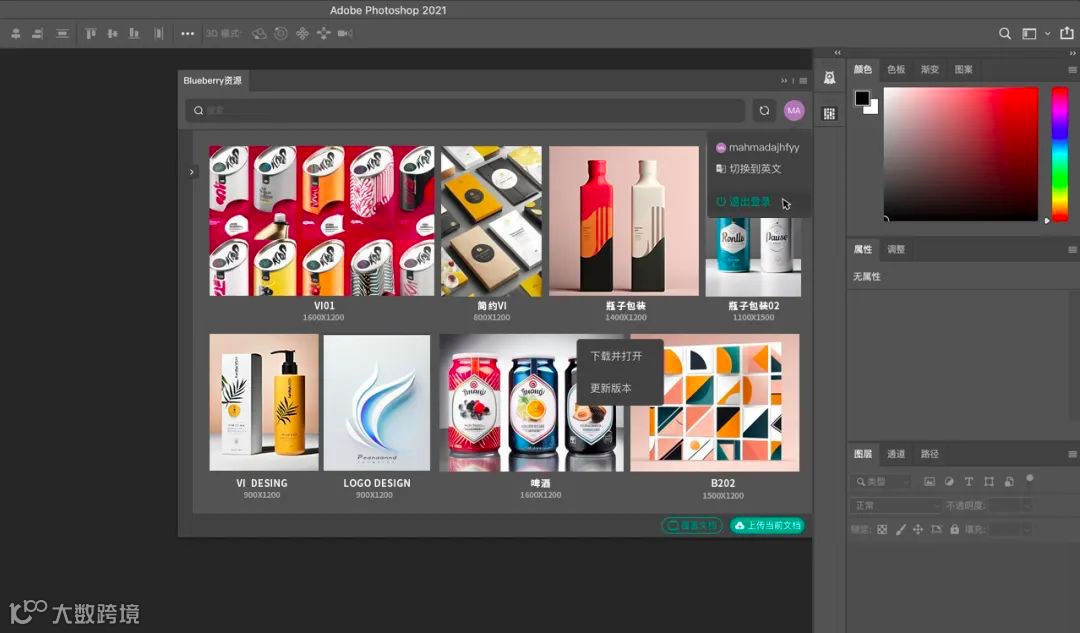
Task: Switch to the 调整 adjustments tab
Action: click(x=896, y=249)
